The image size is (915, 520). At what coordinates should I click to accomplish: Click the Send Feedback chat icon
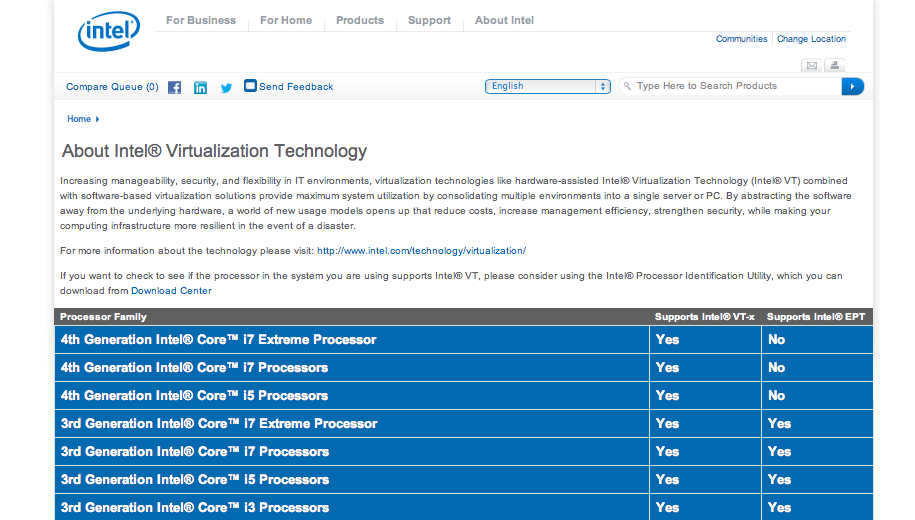[x=250, y=85]
